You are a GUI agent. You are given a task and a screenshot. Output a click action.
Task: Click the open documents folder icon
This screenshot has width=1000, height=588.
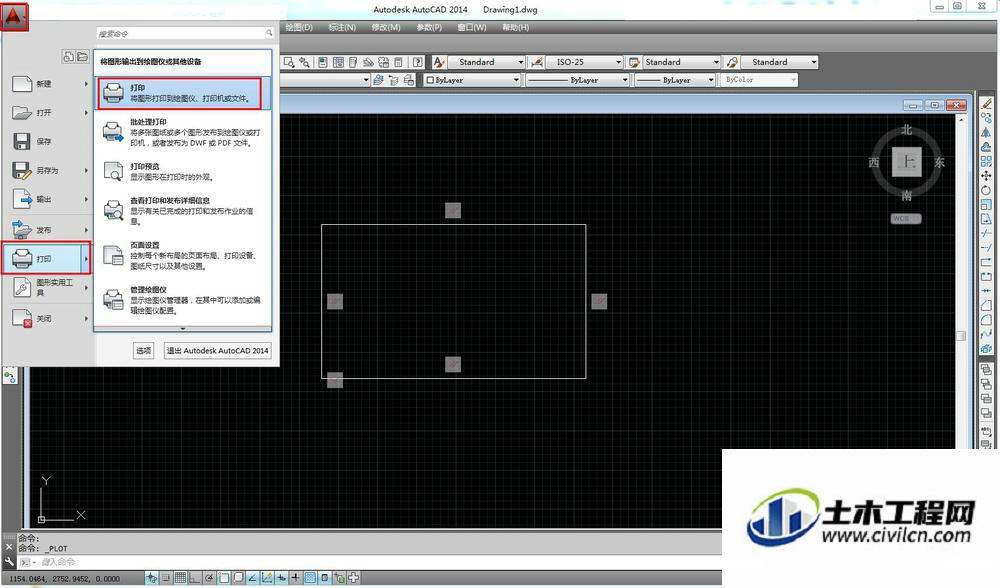point(82,57)
